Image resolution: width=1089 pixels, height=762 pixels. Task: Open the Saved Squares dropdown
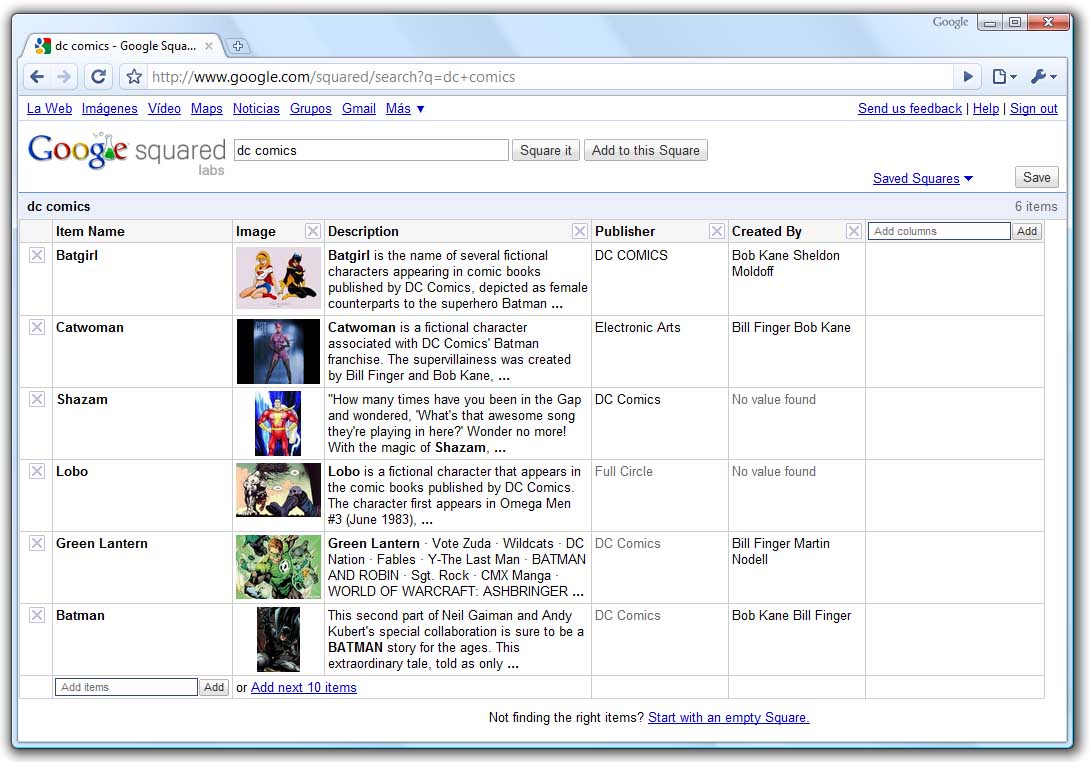pos(922,179)
